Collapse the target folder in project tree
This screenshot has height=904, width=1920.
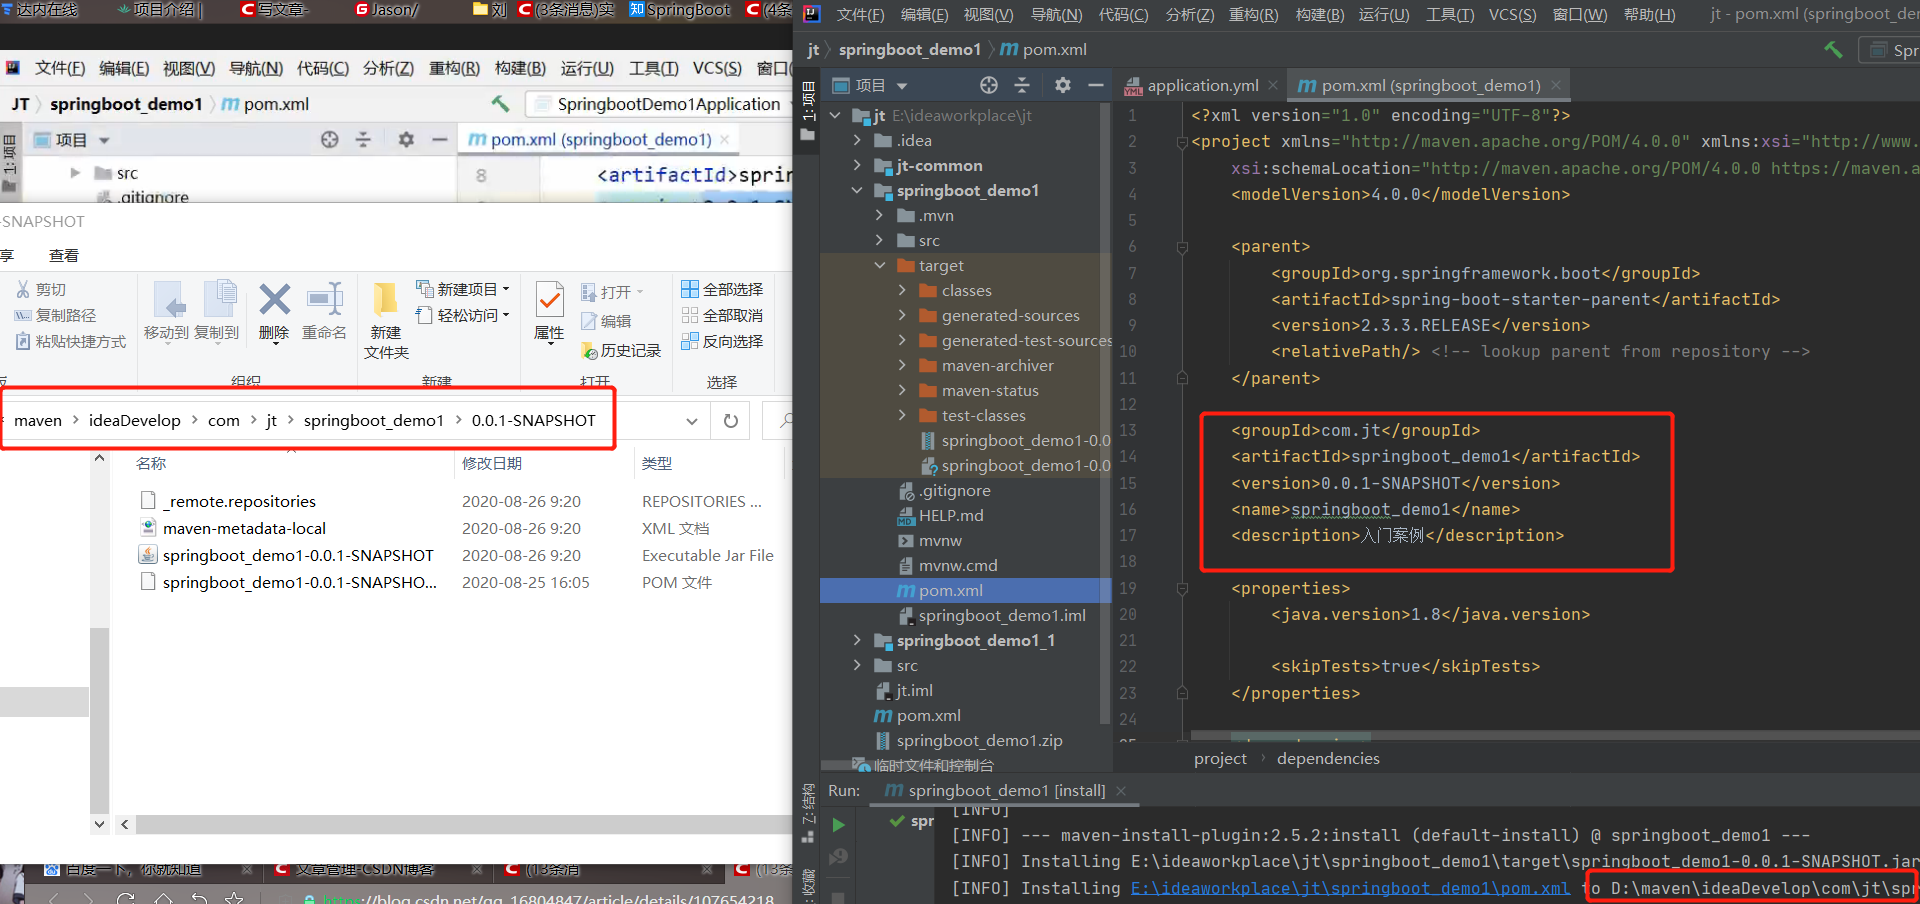(x=880, y=265)
